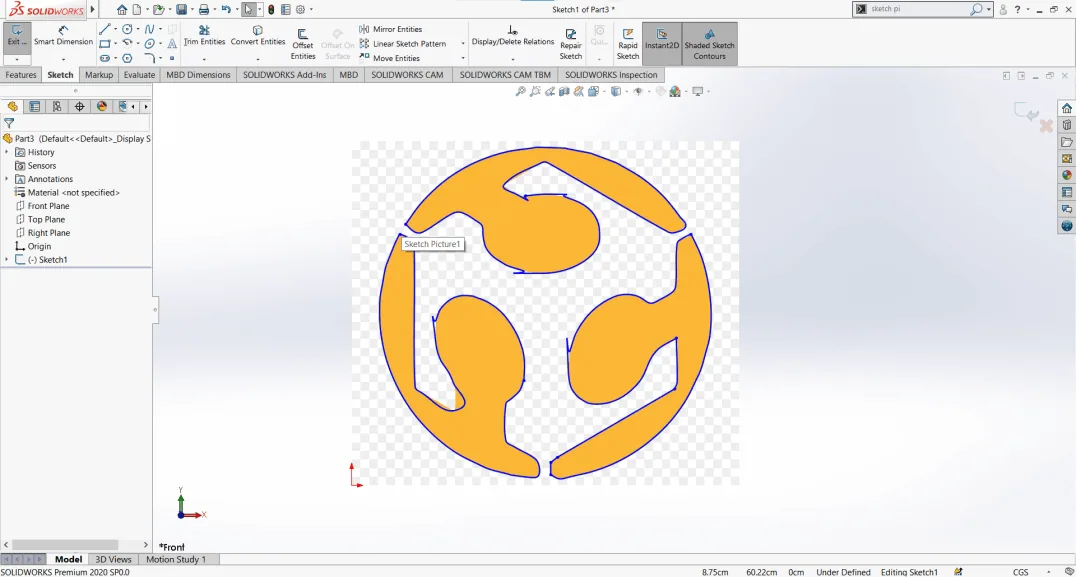Open the Smart Dimension dropdown arrow

point(63,59)
